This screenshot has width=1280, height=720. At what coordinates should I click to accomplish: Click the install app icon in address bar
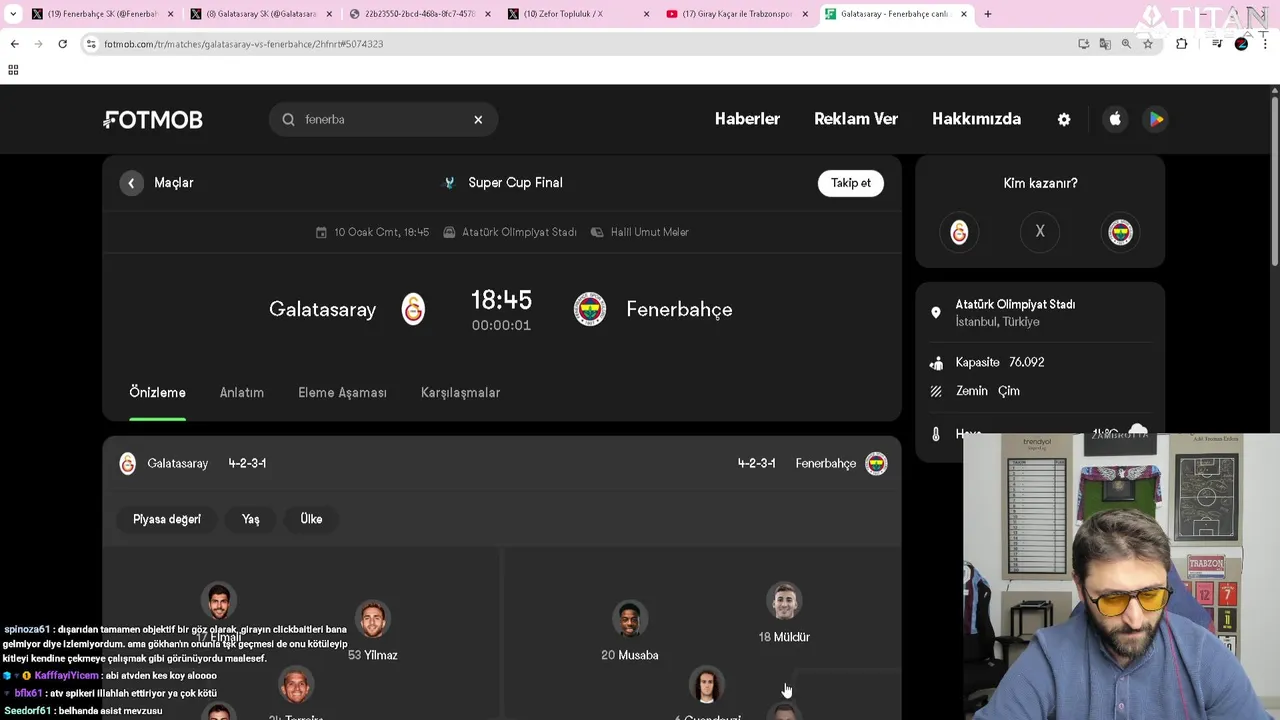(x=1084, y=44)
